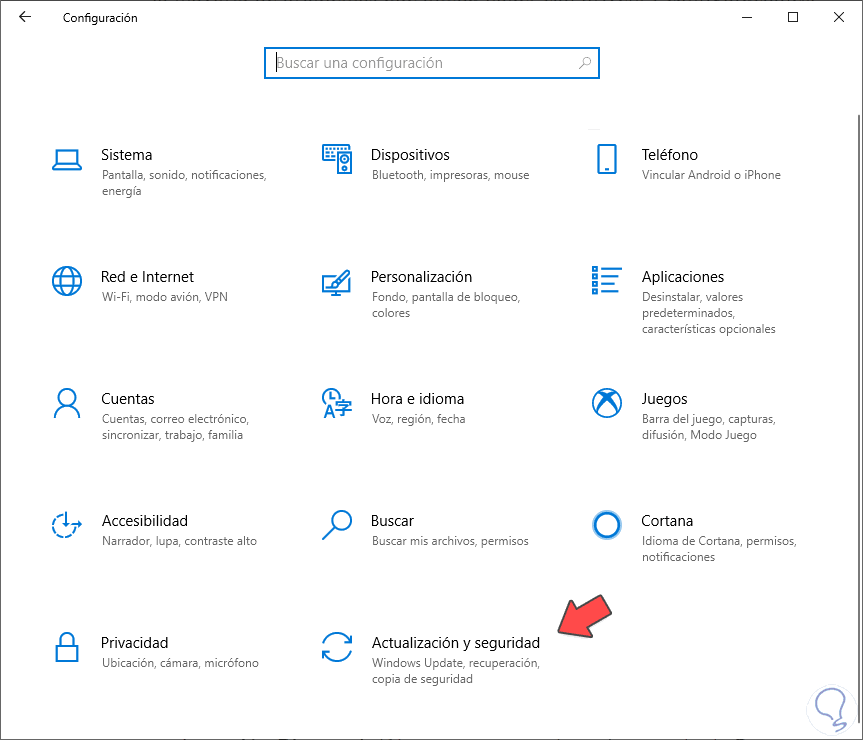
Task: Click 'Vincular Android o iPhone' description
Action: [x=711, y=175]
